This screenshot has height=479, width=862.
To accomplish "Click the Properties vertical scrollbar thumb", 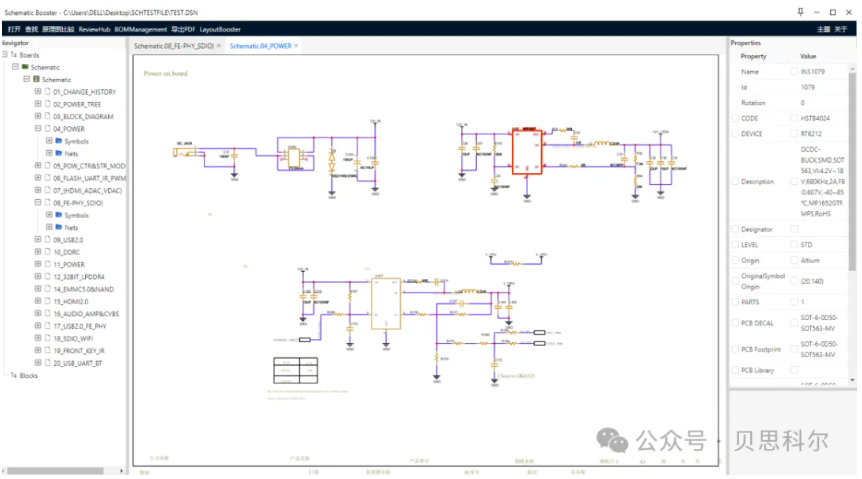I will click(x=852, y=172).
